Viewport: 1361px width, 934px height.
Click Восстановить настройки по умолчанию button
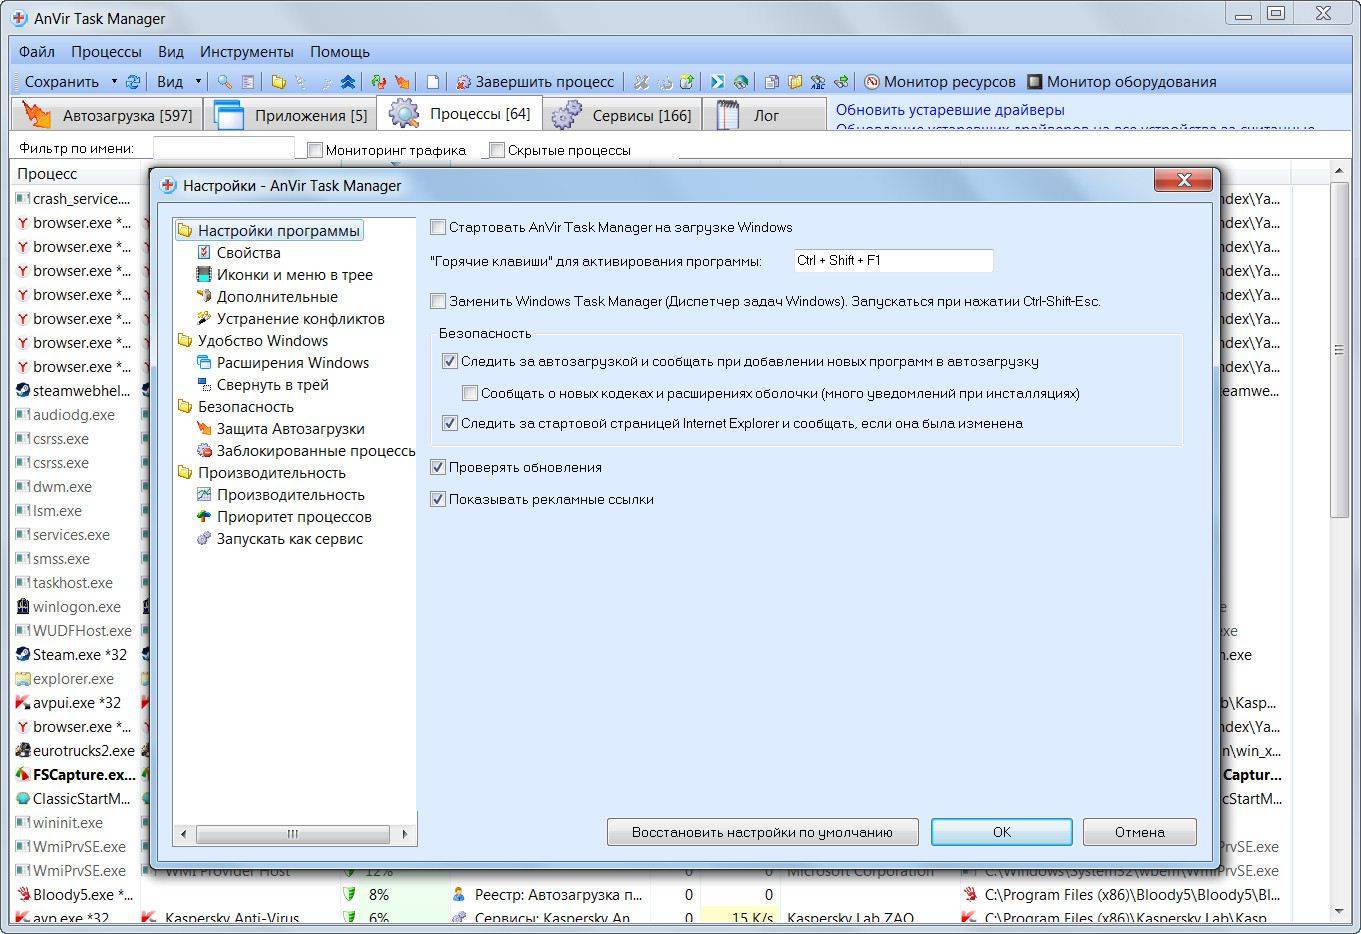point(762,832)
